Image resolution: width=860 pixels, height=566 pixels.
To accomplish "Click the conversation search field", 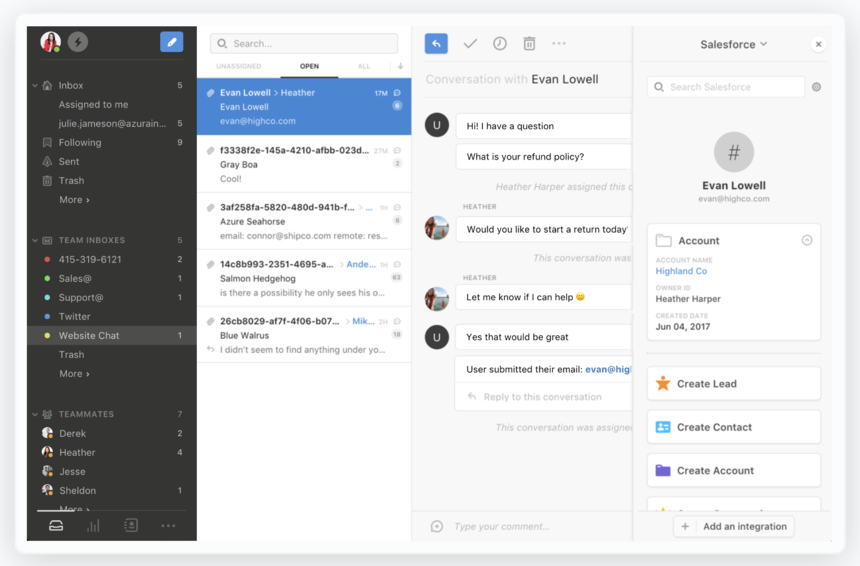I will click(304, 43).
